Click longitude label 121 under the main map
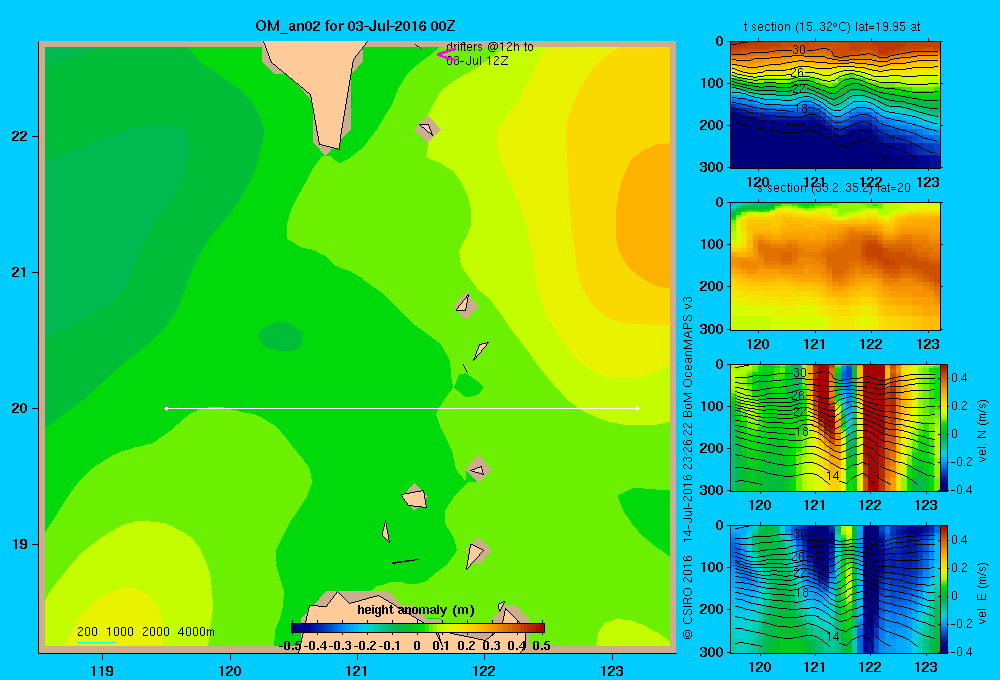The image size is (1000, 680). (357, 670)
